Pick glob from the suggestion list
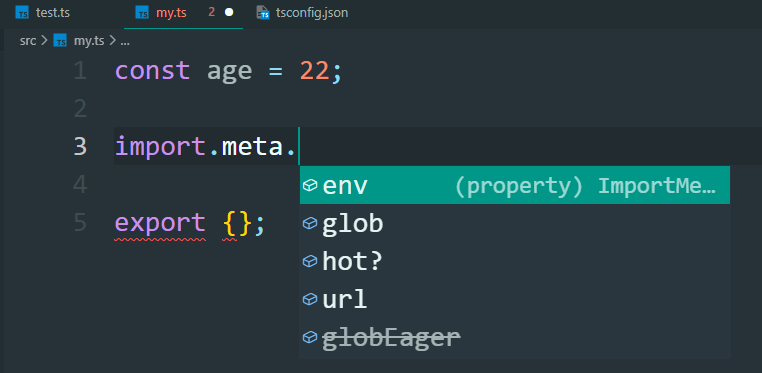Viewport: 762px width, 373px height. tap(515, 223)
